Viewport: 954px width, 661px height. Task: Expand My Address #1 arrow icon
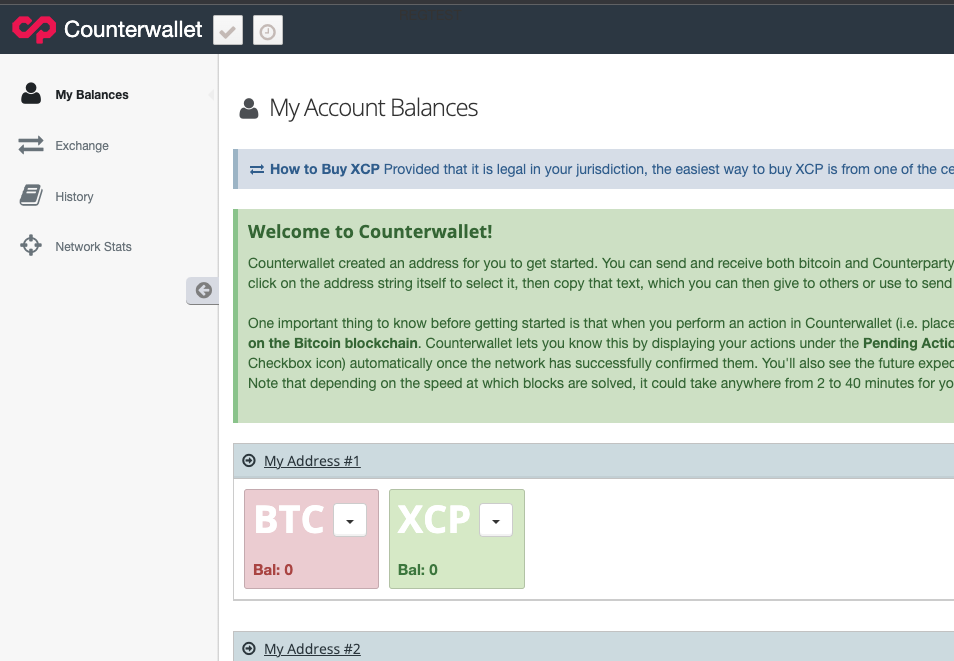249,461
